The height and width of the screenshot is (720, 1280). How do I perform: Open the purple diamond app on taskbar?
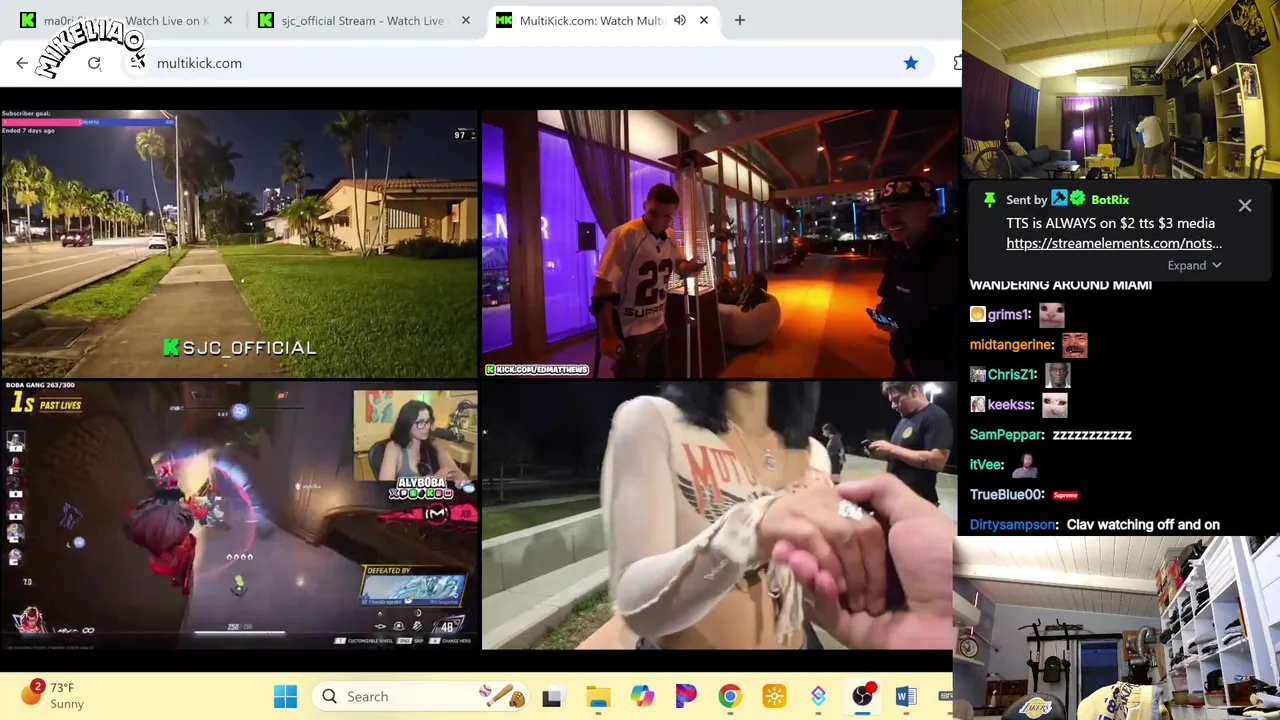point(818,697)
